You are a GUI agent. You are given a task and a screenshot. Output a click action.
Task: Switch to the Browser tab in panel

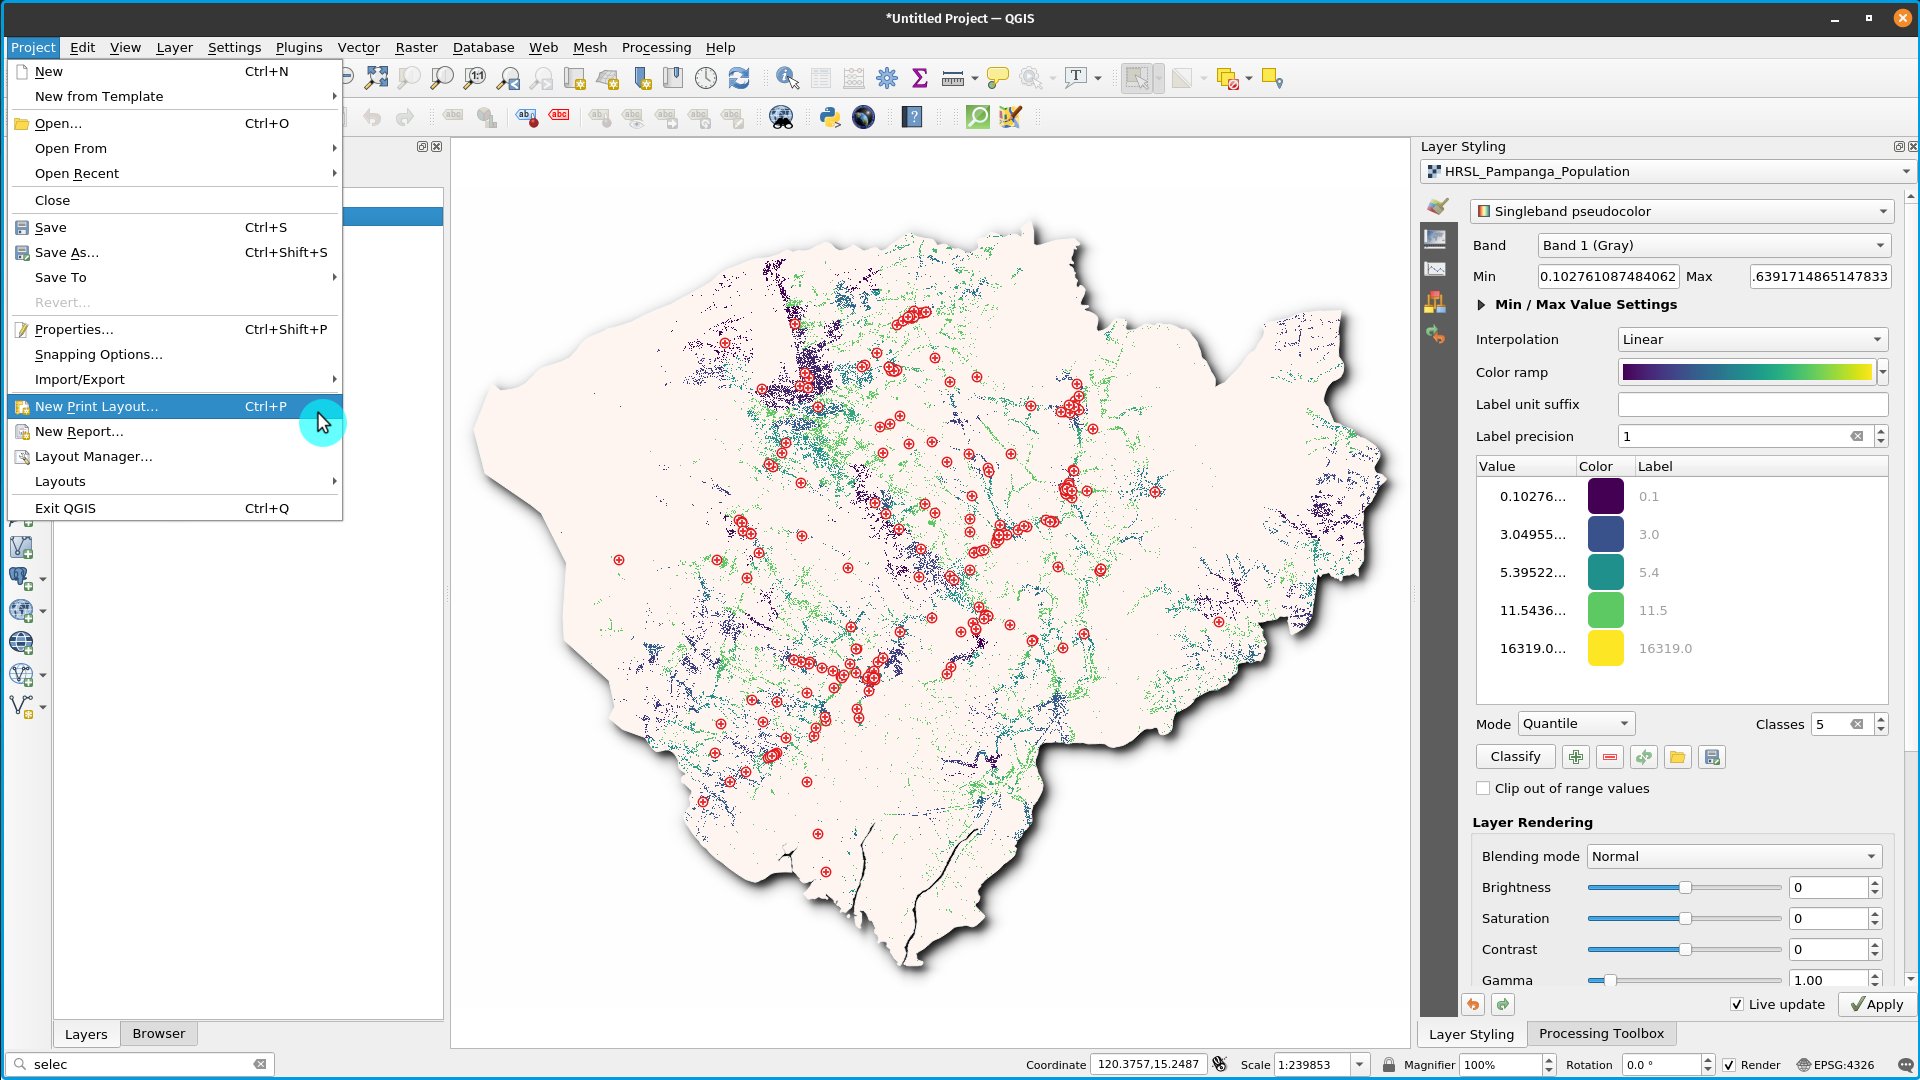click(x=158, y=1033)
